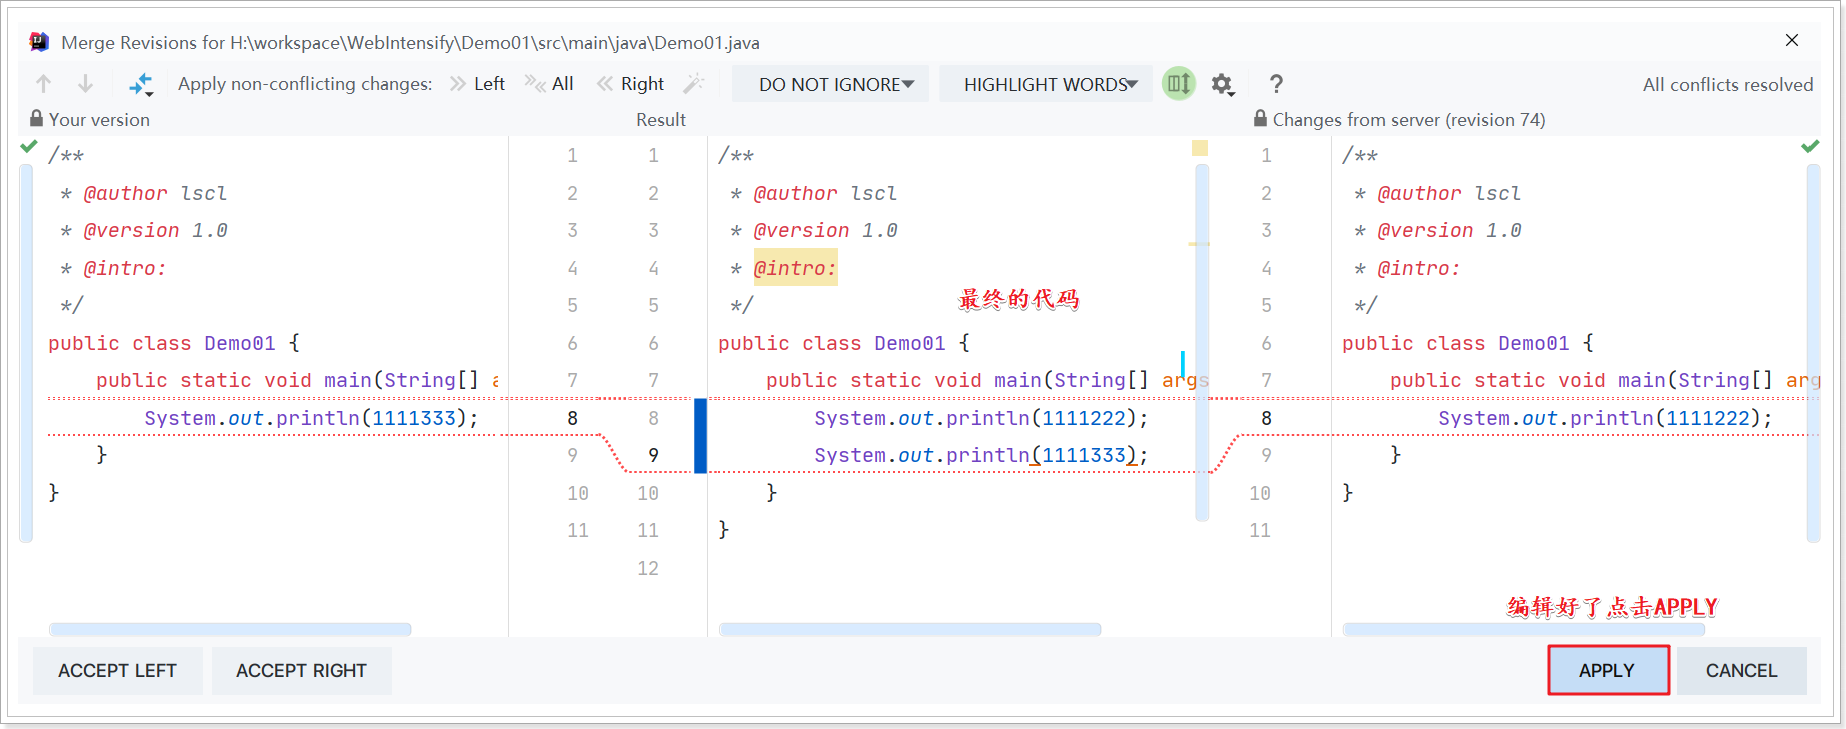Click the left pane horizontal scrollbar
The height and width of the screenshot is (729, 1846).
pyautogui.click(x=230, y=630)
